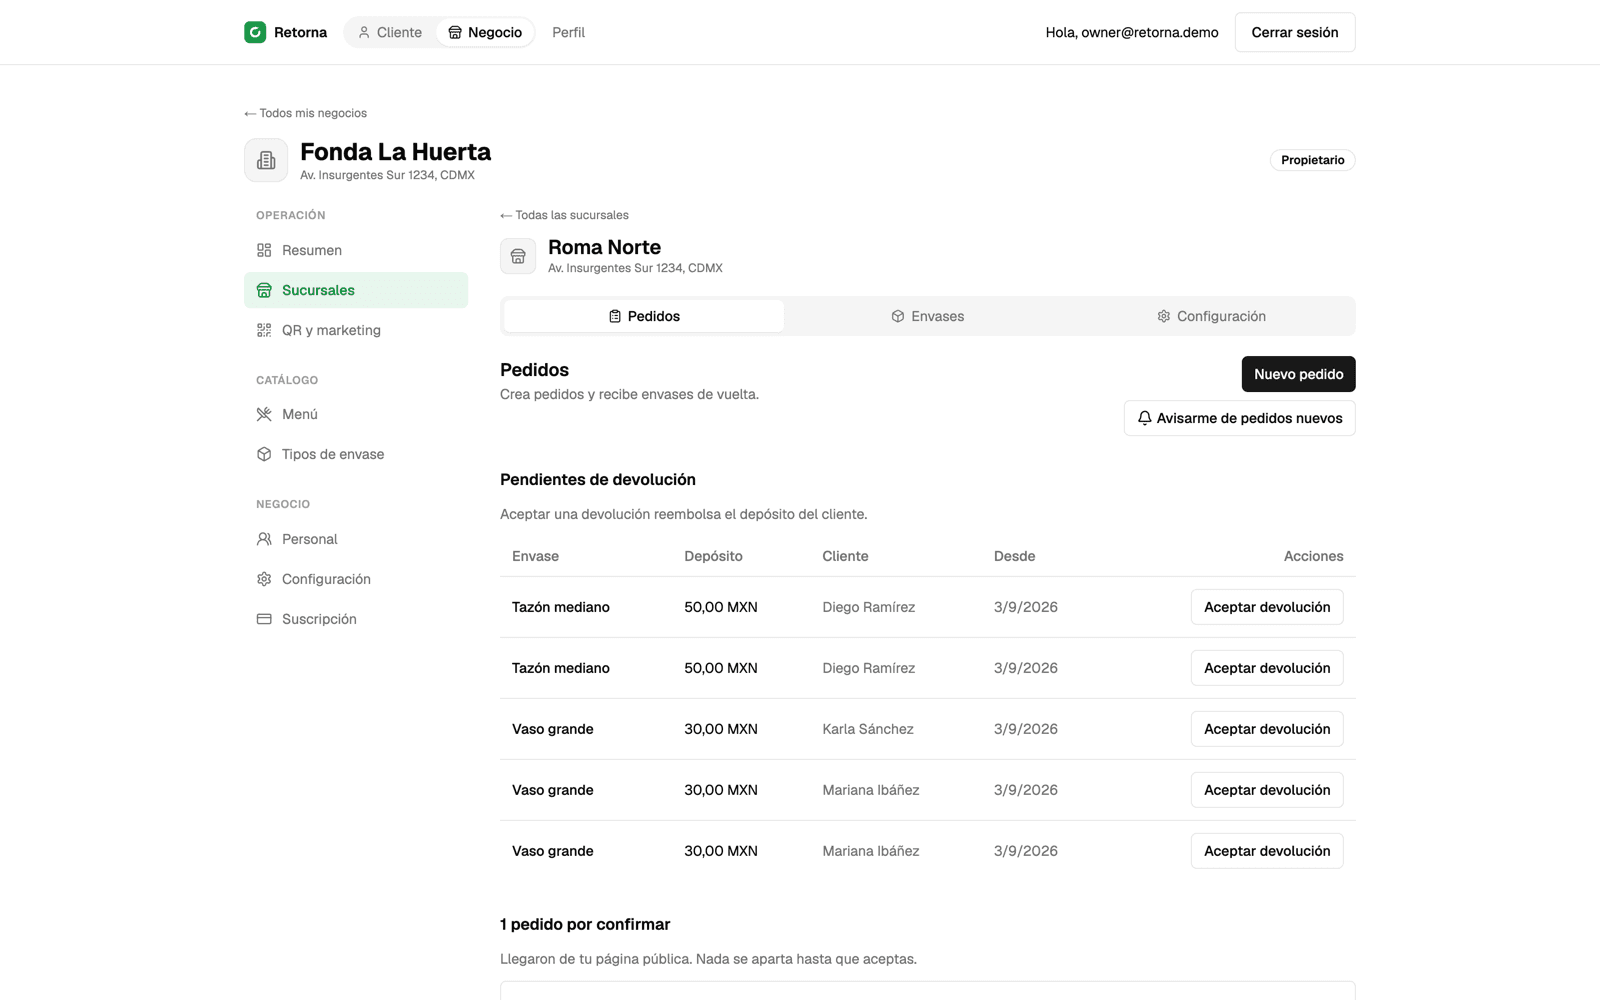Click the Roma Norte store icon
This screenshot has width=1600, height=1000.
[518, 256]
